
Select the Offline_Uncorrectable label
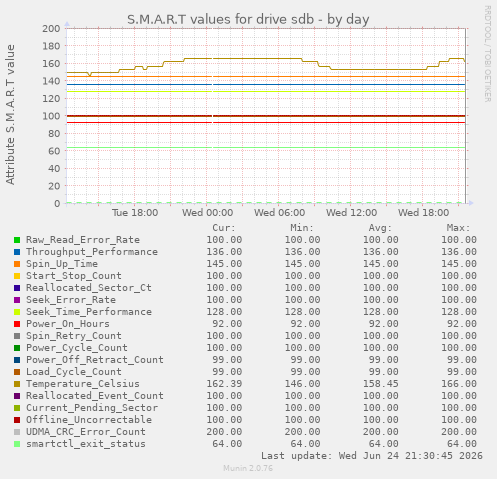pos(89,420)
